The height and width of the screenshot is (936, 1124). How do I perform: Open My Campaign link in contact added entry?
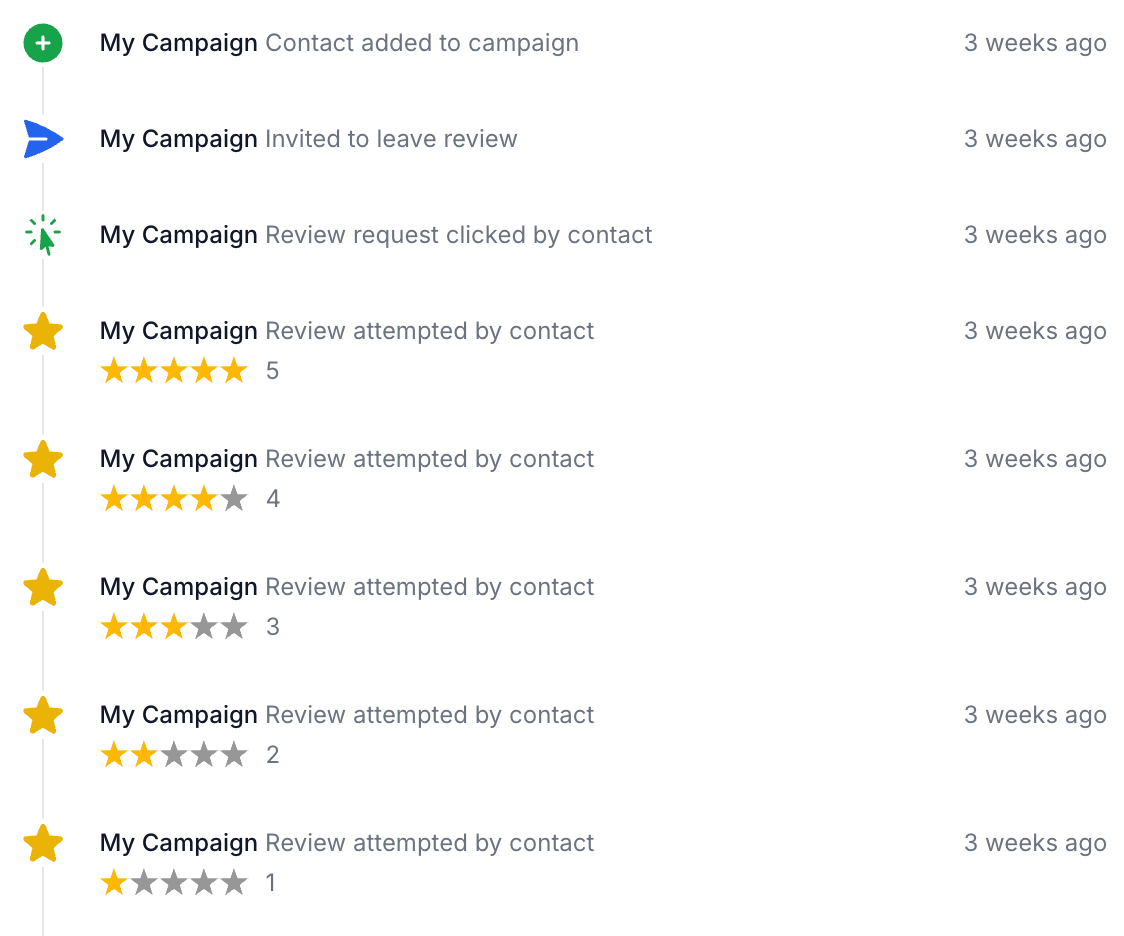click(178, 43)
